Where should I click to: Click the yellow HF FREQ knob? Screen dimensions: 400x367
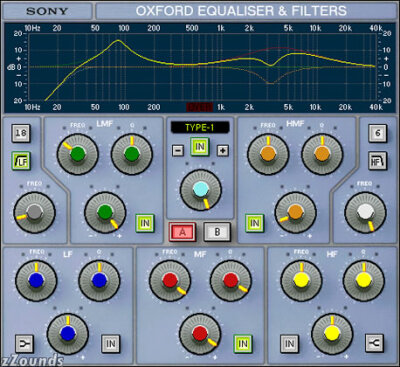(301, 281)
